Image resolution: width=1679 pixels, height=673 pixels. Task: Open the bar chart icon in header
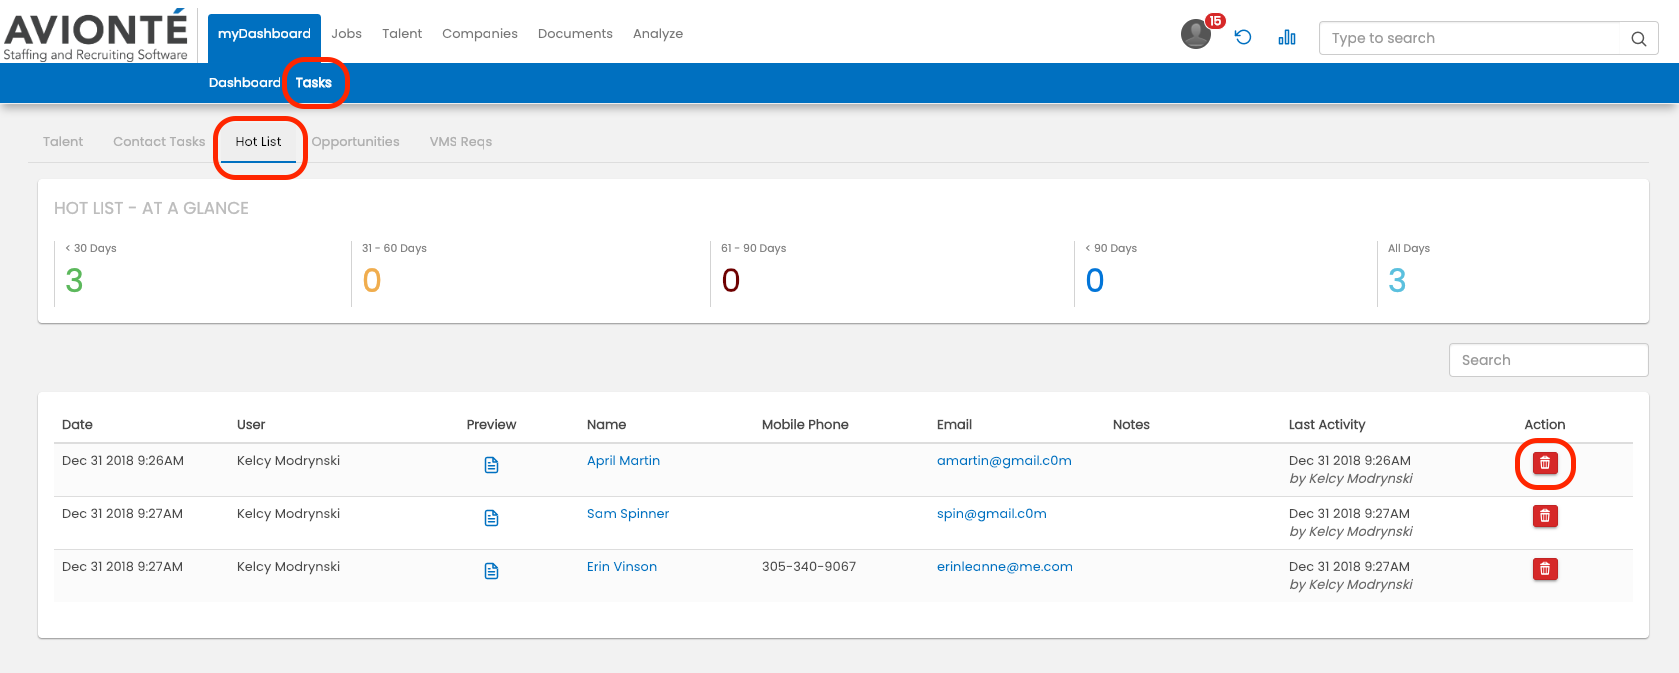tap(1287, 37)
